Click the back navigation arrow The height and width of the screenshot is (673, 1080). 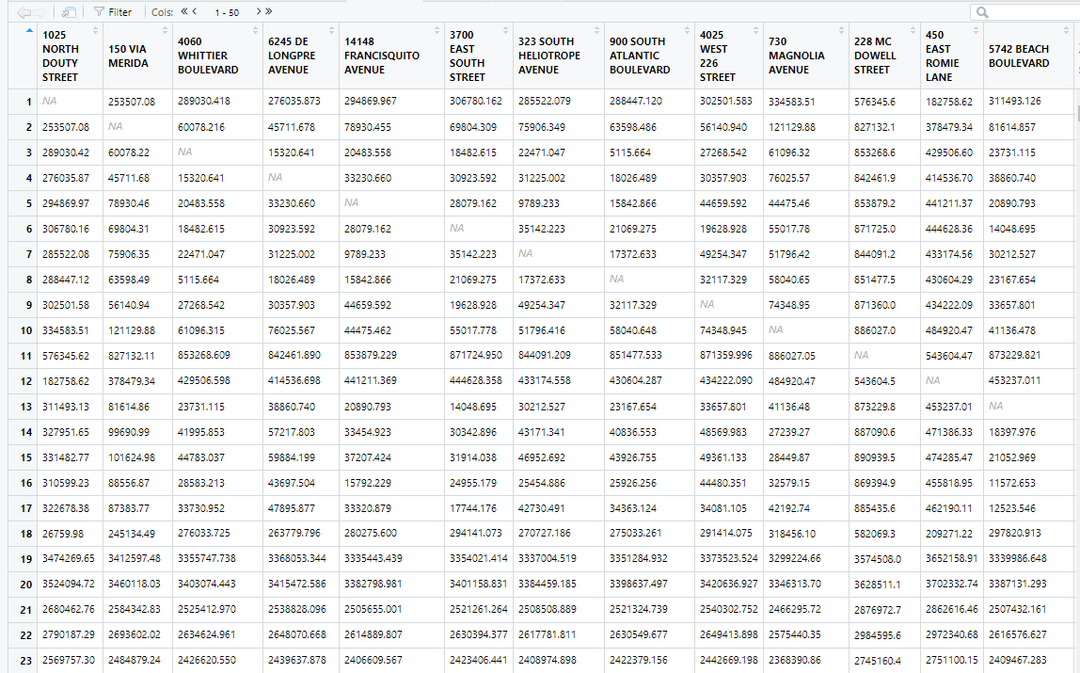22,12
